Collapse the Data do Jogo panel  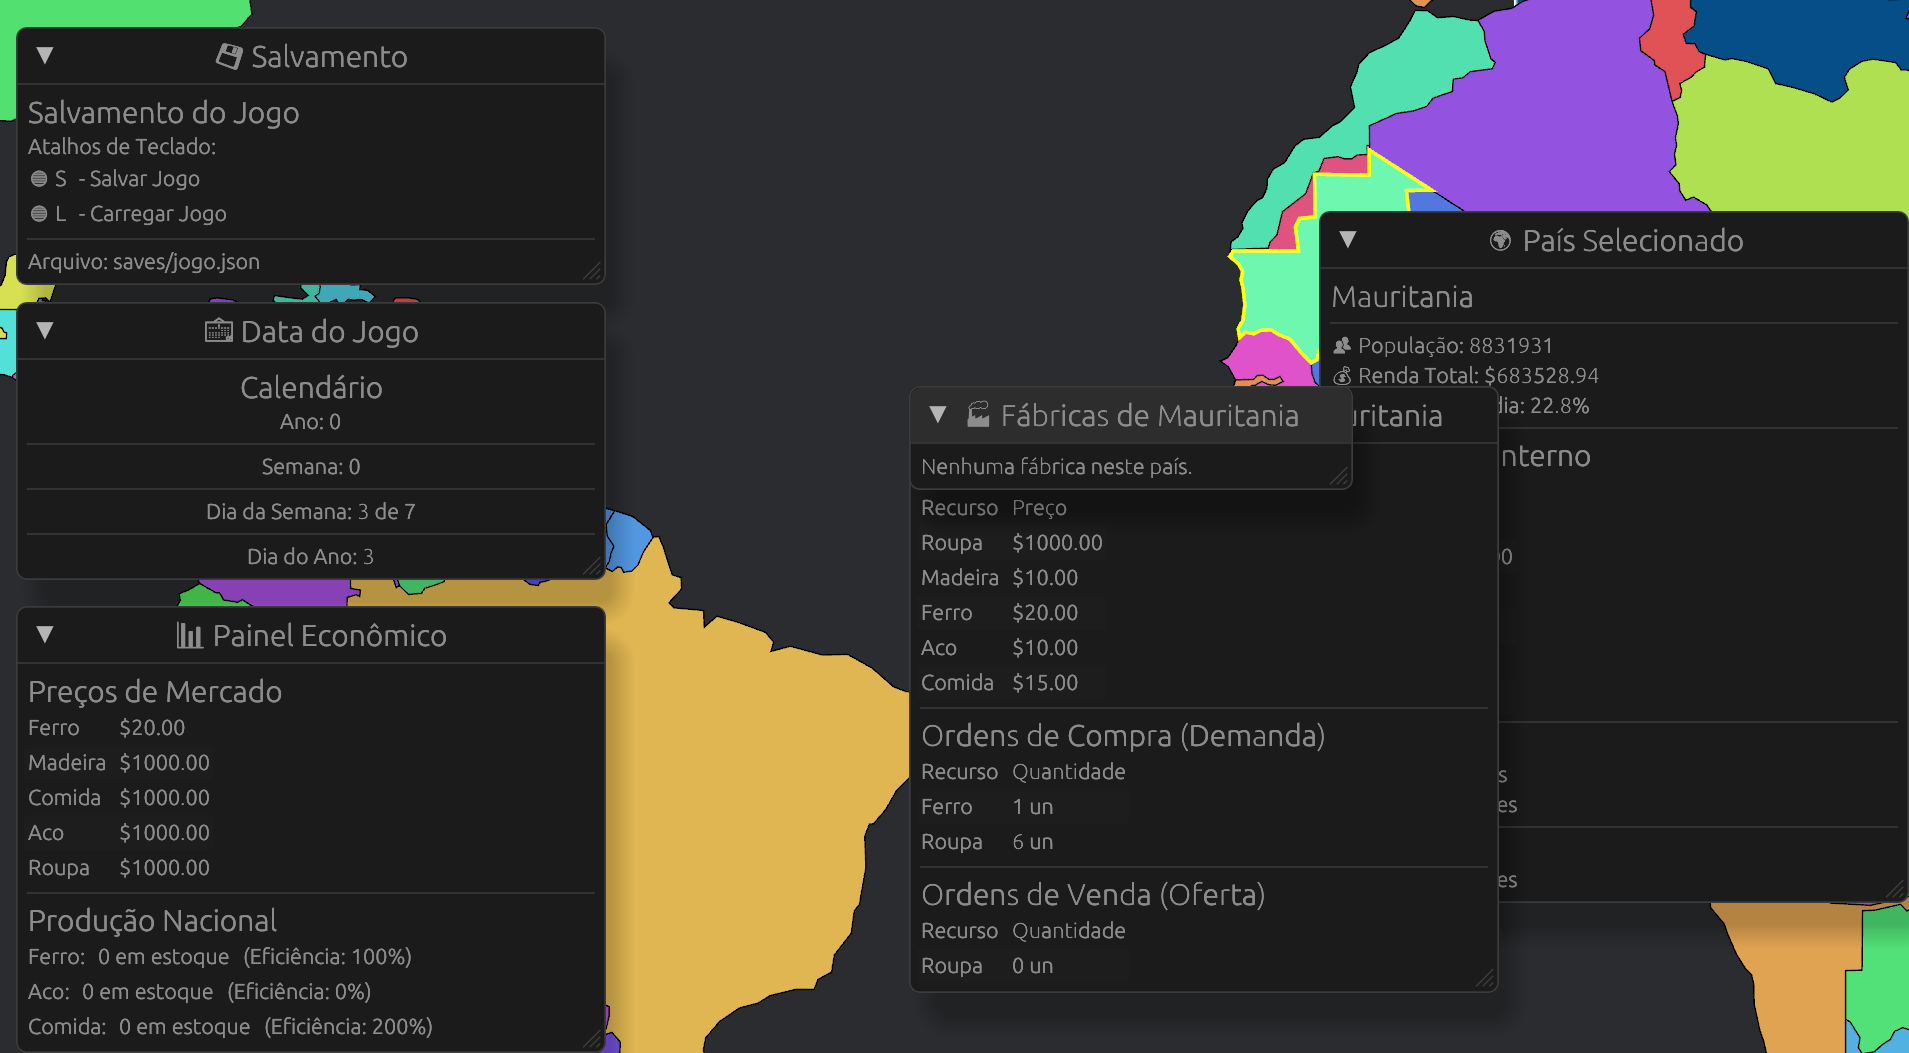[x=45, y=331]
